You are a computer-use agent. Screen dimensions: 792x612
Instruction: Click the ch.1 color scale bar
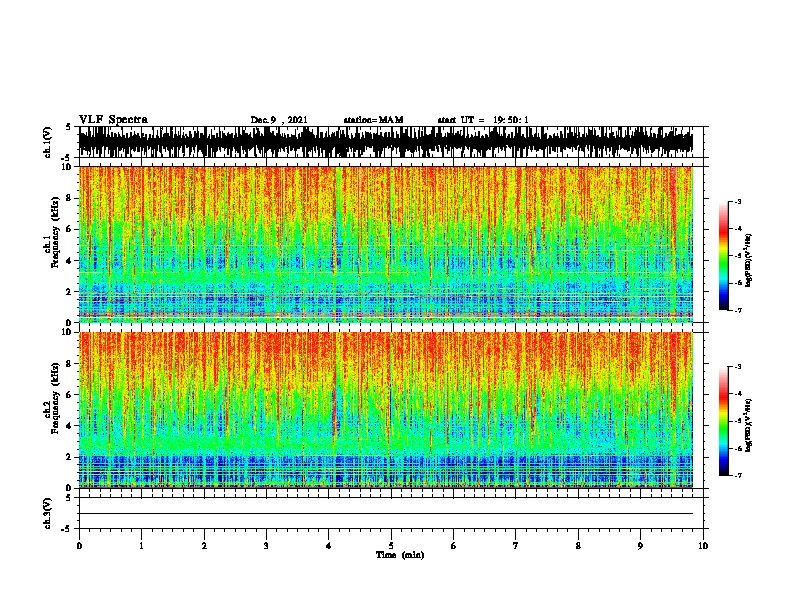[x=724, y=256]
